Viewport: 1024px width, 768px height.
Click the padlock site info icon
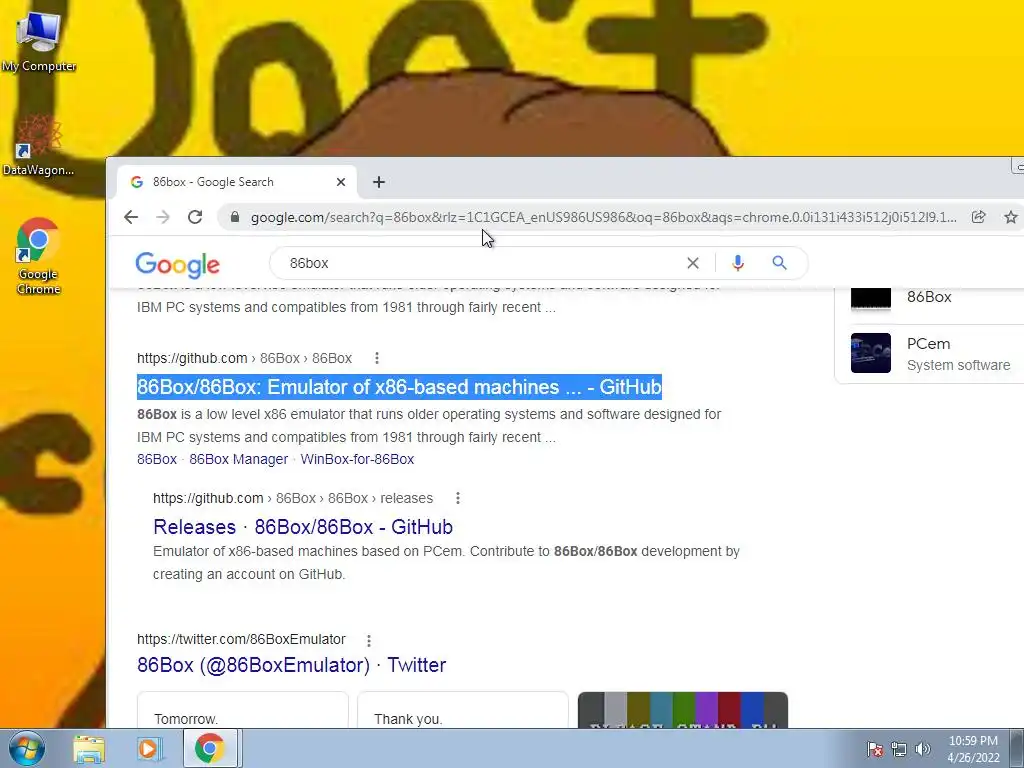pos(235,217)
